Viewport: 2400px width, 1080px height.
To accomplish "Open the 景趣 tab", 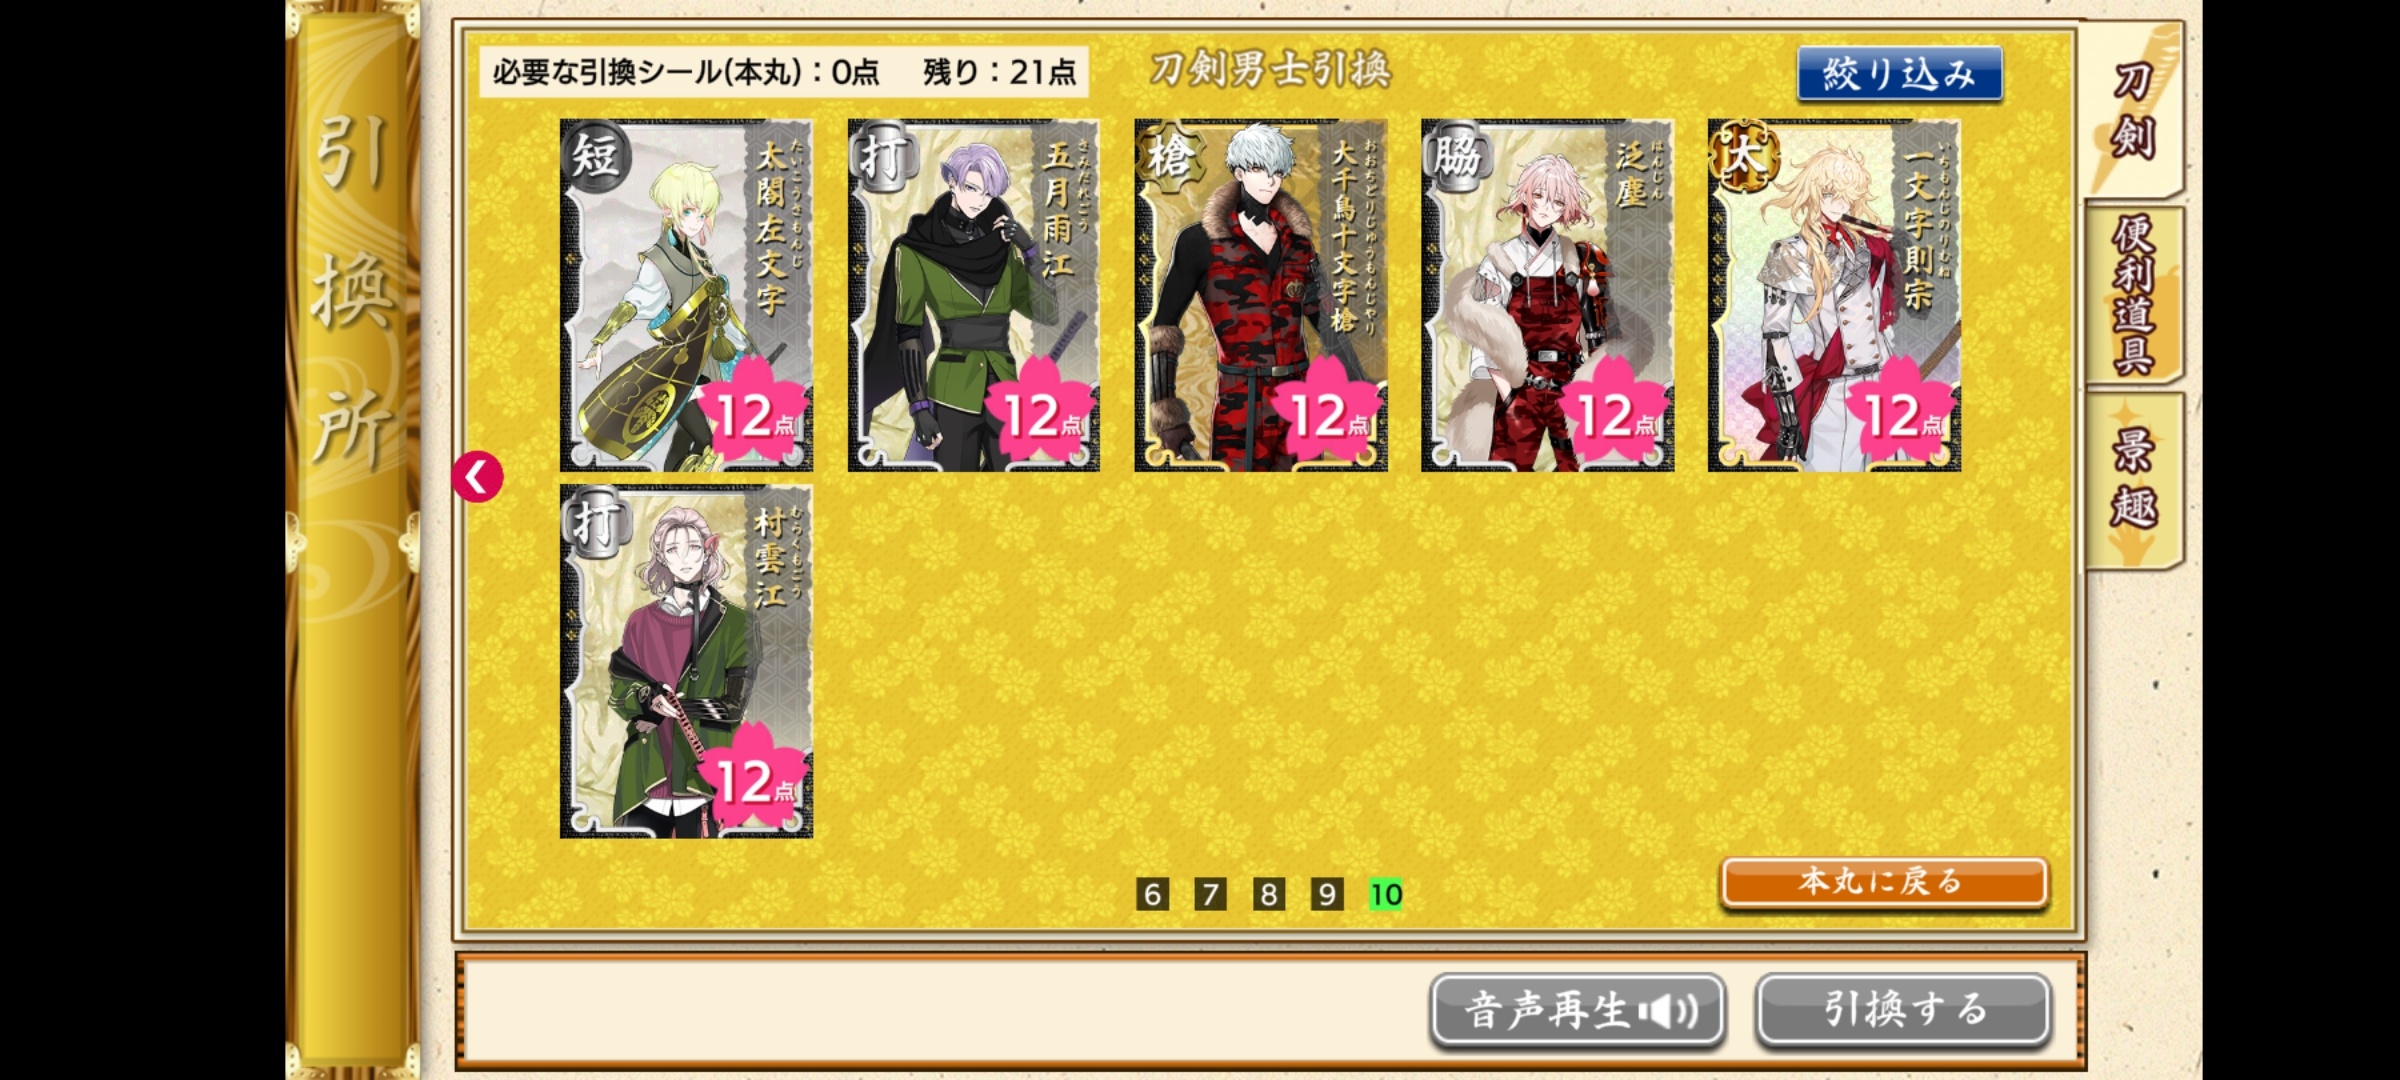I will pyautogui.click(x=2133, y=480).
